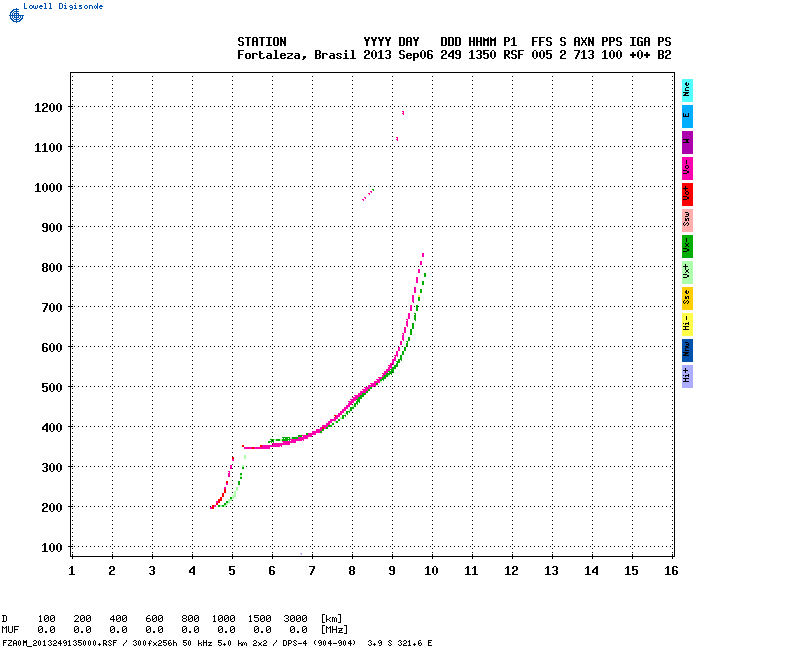Select the purple W legend swatch

tap(687, 142)
